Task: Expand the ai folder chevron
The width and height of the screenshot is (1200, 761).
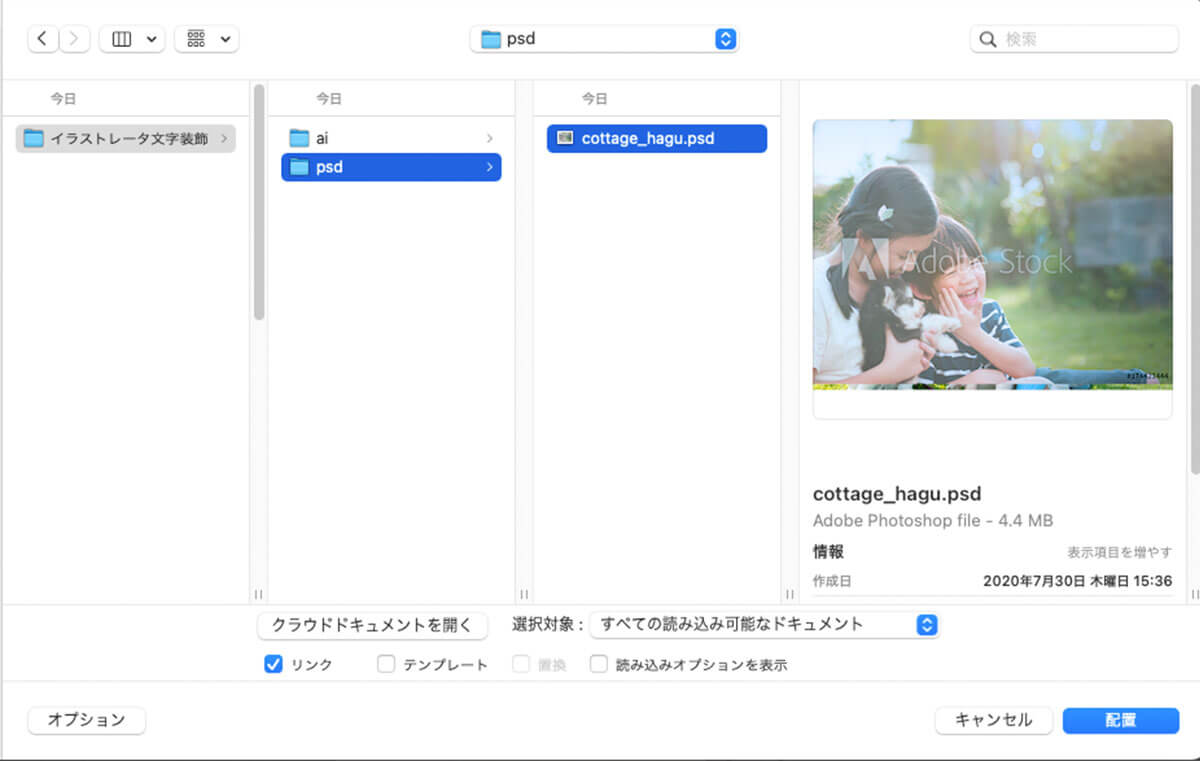Action: pos(489,138)
